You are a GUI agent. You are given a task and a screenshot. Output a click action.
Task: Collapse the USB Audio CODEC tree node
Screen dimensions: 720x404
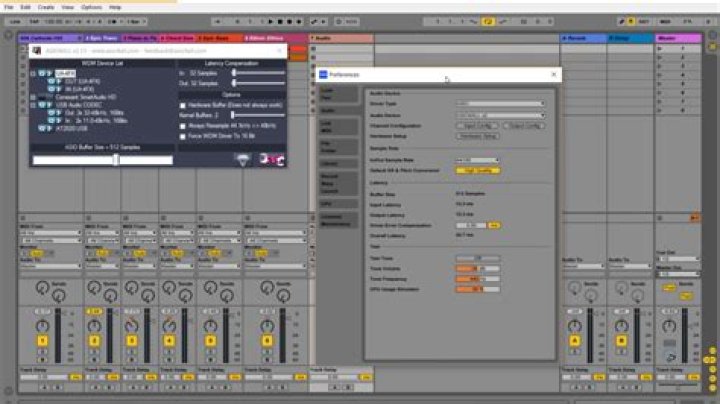tap(33, 105)
